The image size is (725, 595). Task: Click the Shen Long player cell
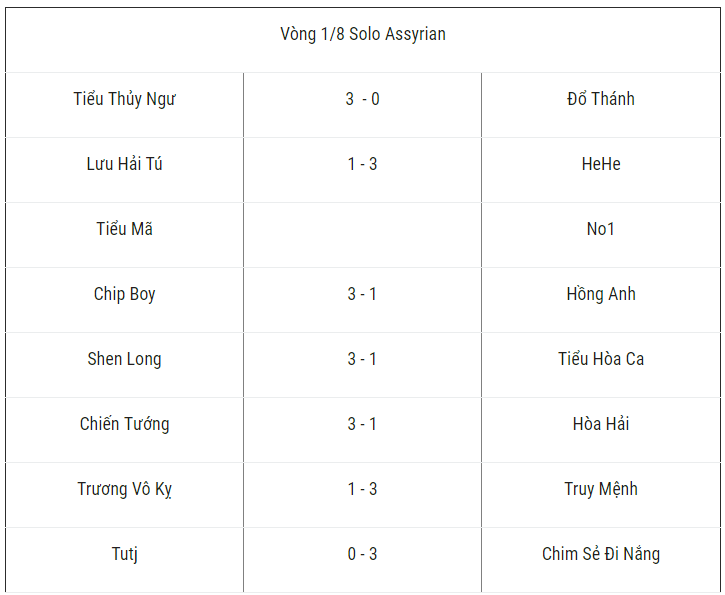[x=125, y=359]
